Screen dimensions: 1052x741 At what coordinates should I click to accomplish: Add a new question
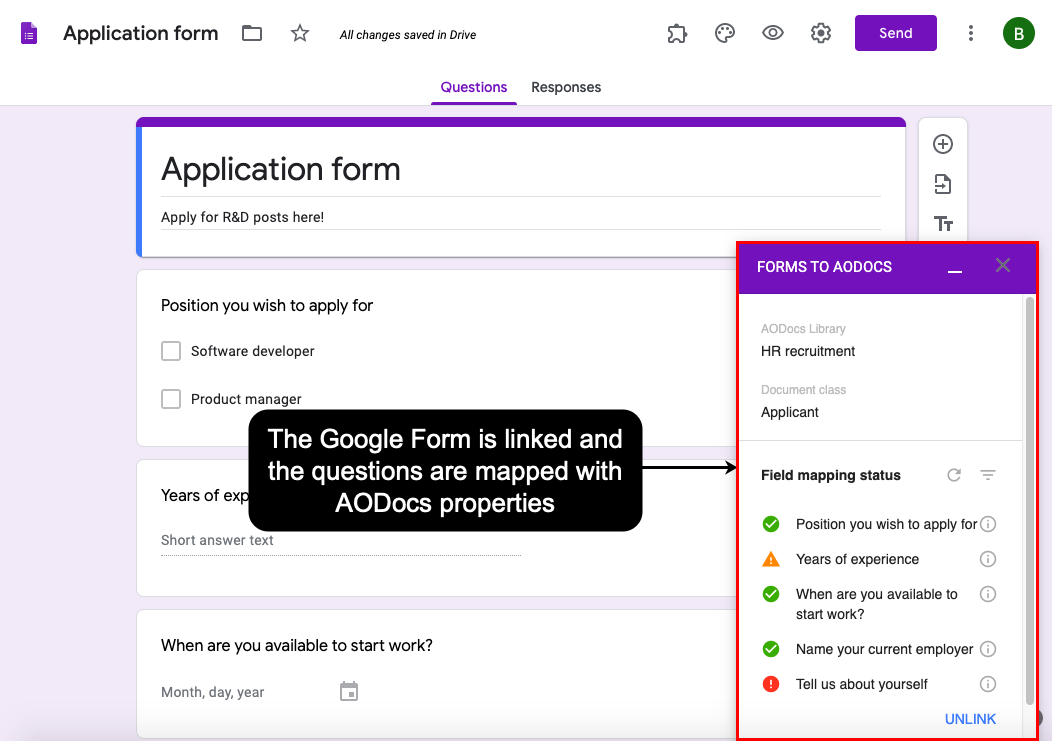[943, 144]
